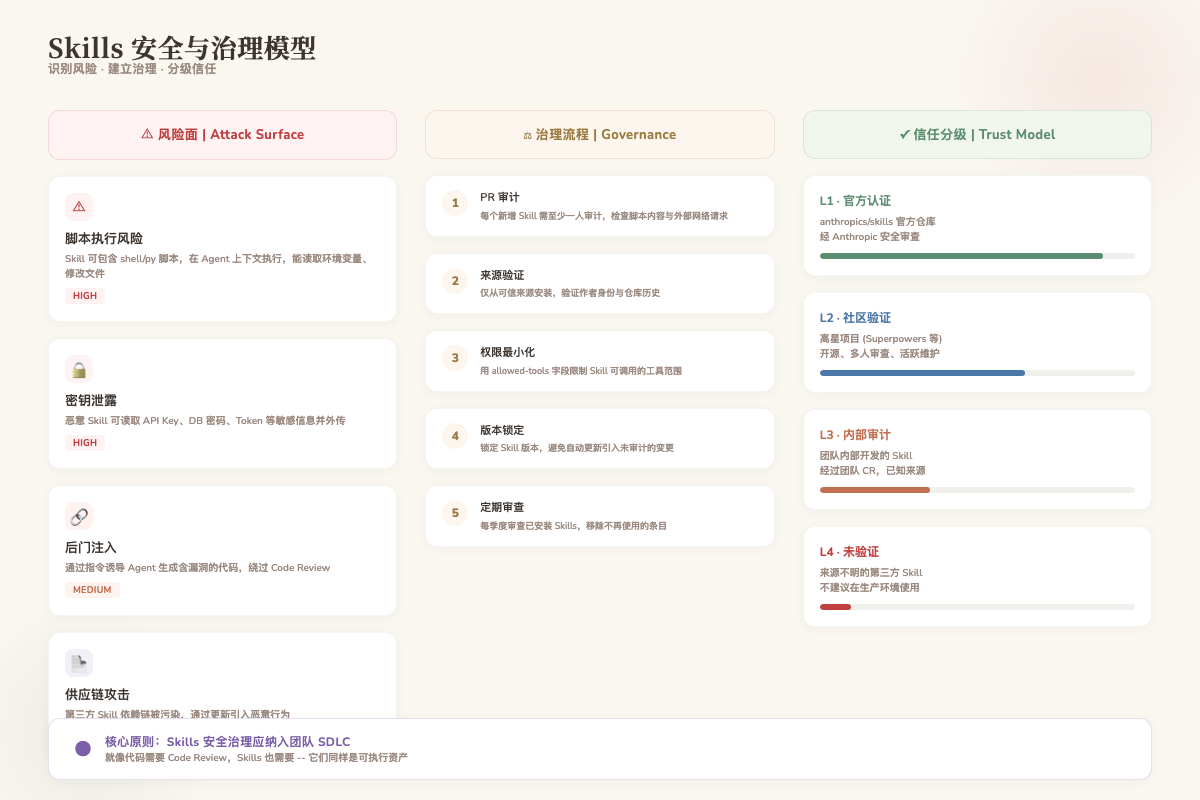This screenshot has width=1200, height=800.
Task: Click the text 经过团队 CR，已知来源
Action: (x=873, y=471)
